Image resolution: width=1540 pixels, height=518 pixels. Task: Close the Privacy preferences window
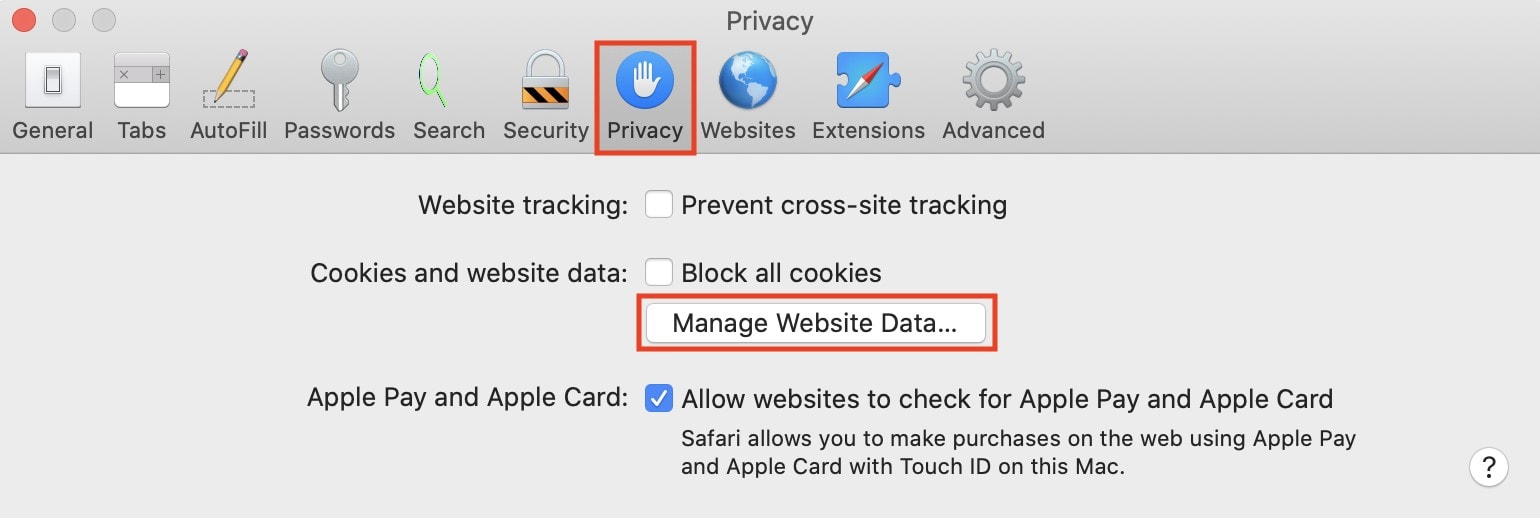pyautogui.click(x=23, y=20)
